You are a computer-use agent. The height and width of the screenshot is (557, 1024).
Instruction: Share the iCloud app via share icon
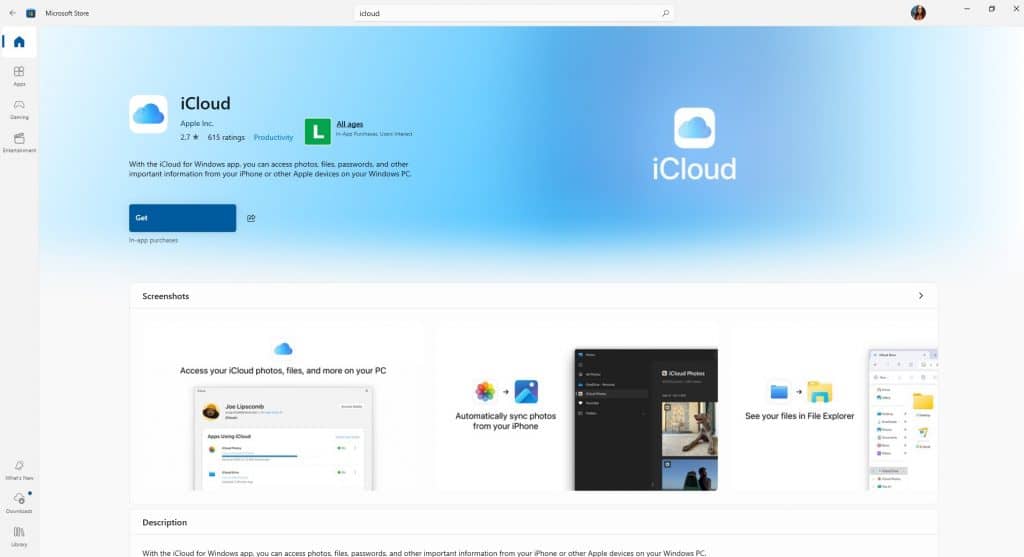pos(251,218)
